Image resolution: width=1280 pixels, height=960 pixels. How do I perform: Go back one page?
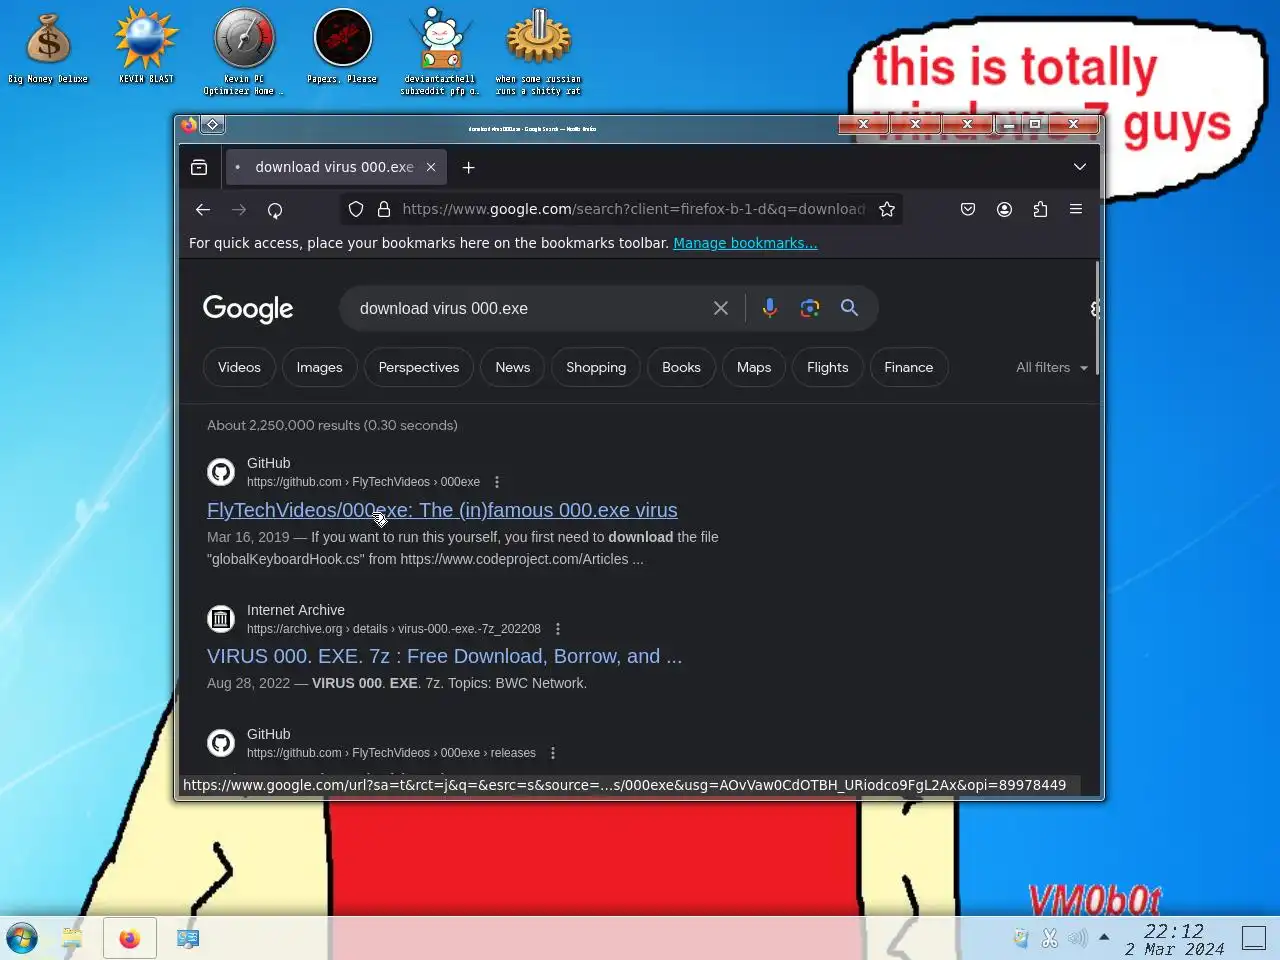[x=203, y=209]
